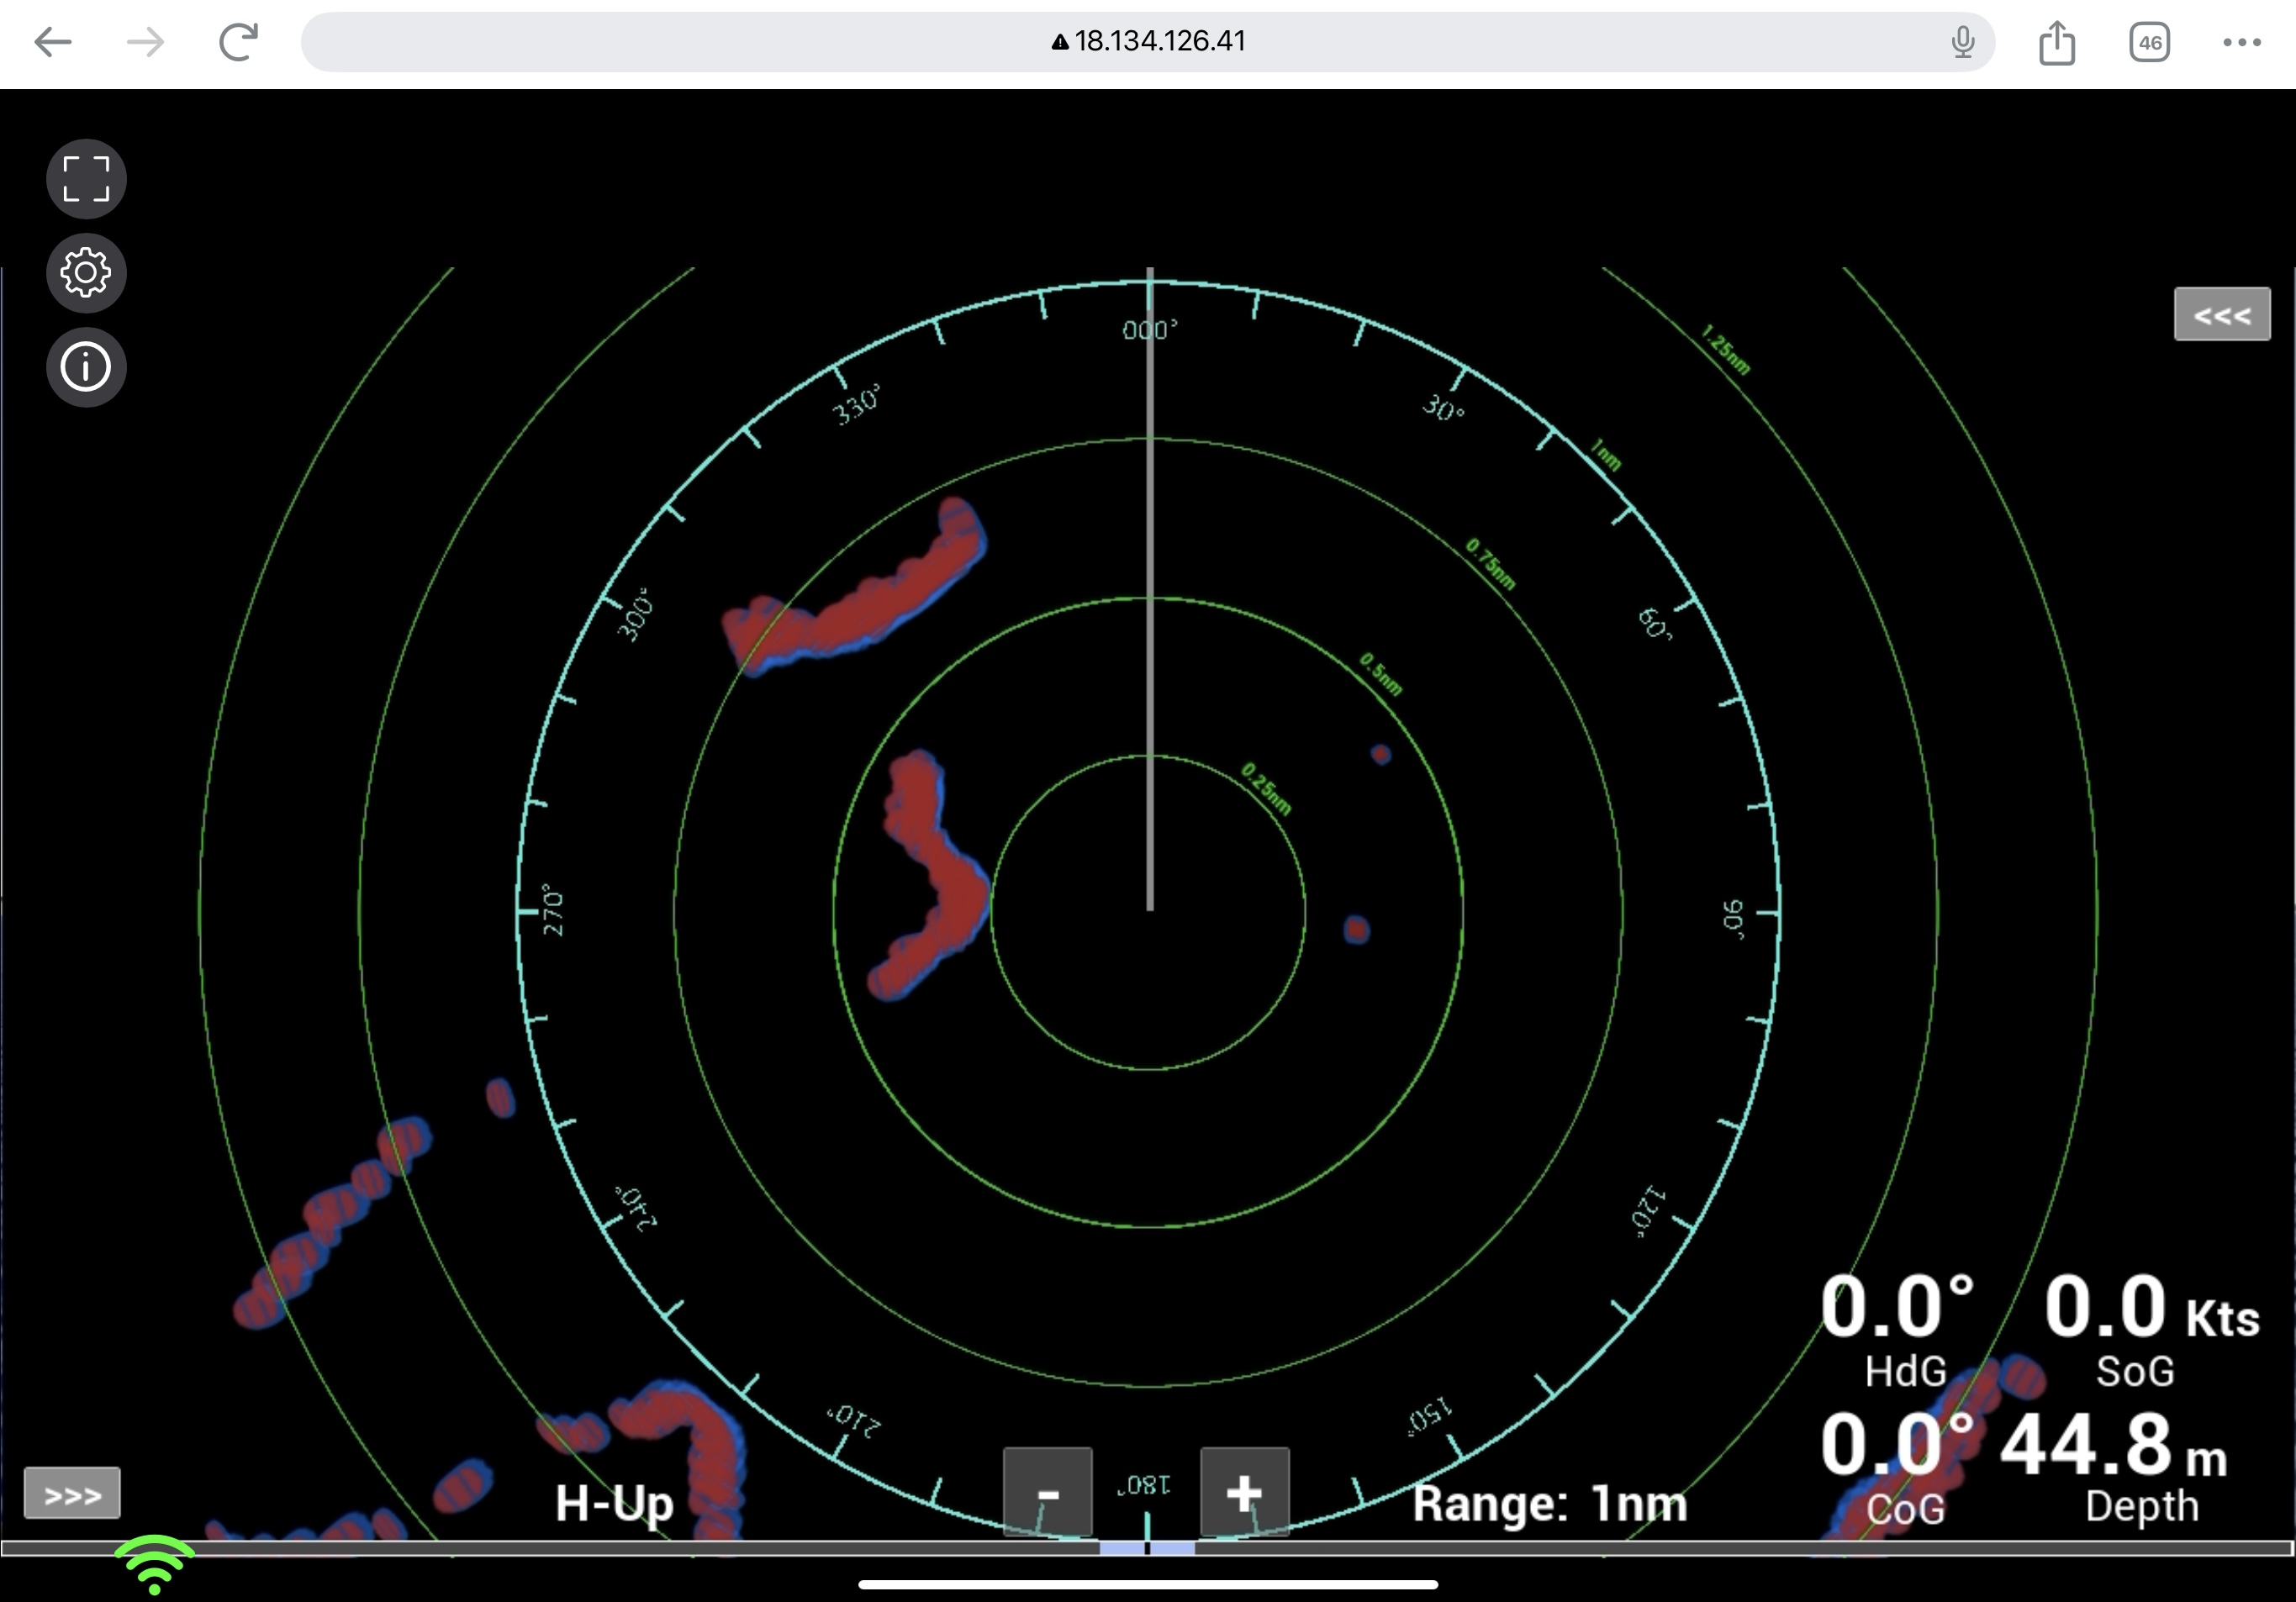Open the info panel icon
This screenshot has width=2296, height=1602.
point(86,366)
